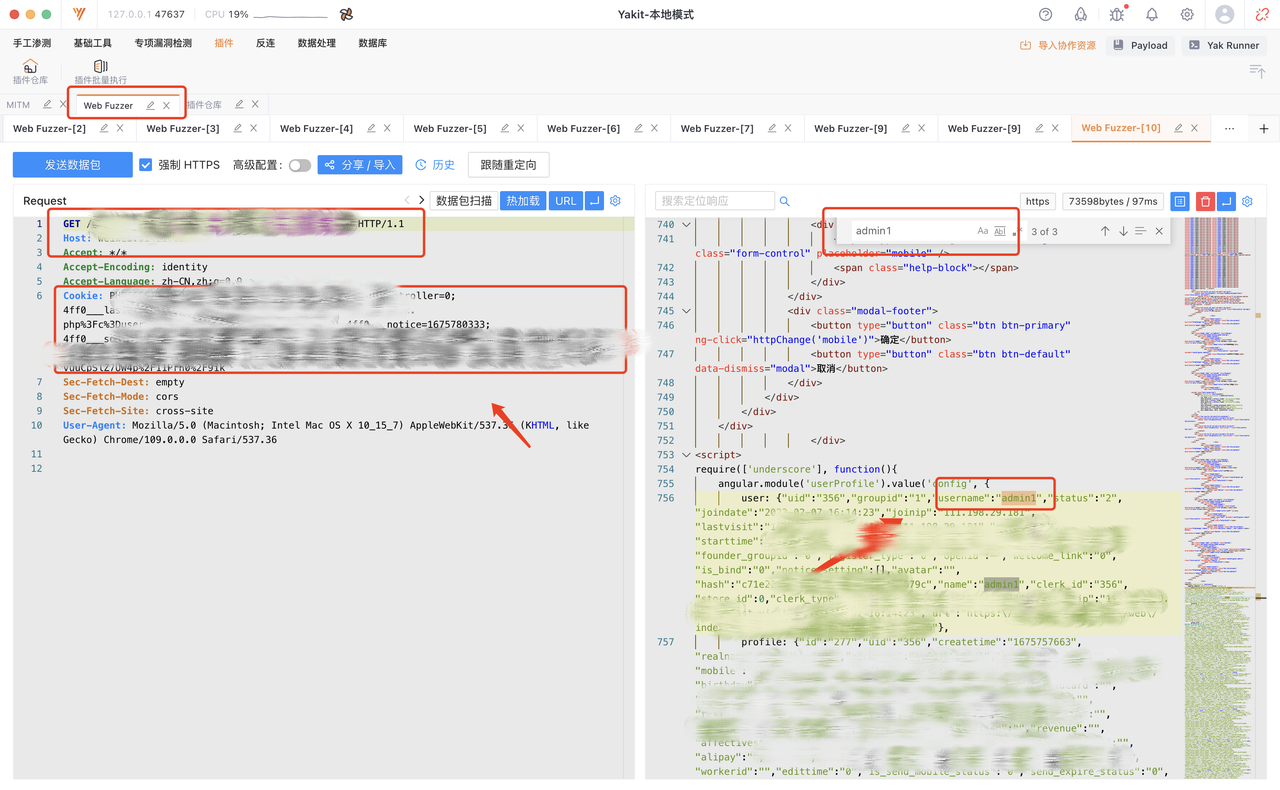The image size is (1280, 790).
Task: Toggle find-in-selection in find widget
Action: (1140, 231)
